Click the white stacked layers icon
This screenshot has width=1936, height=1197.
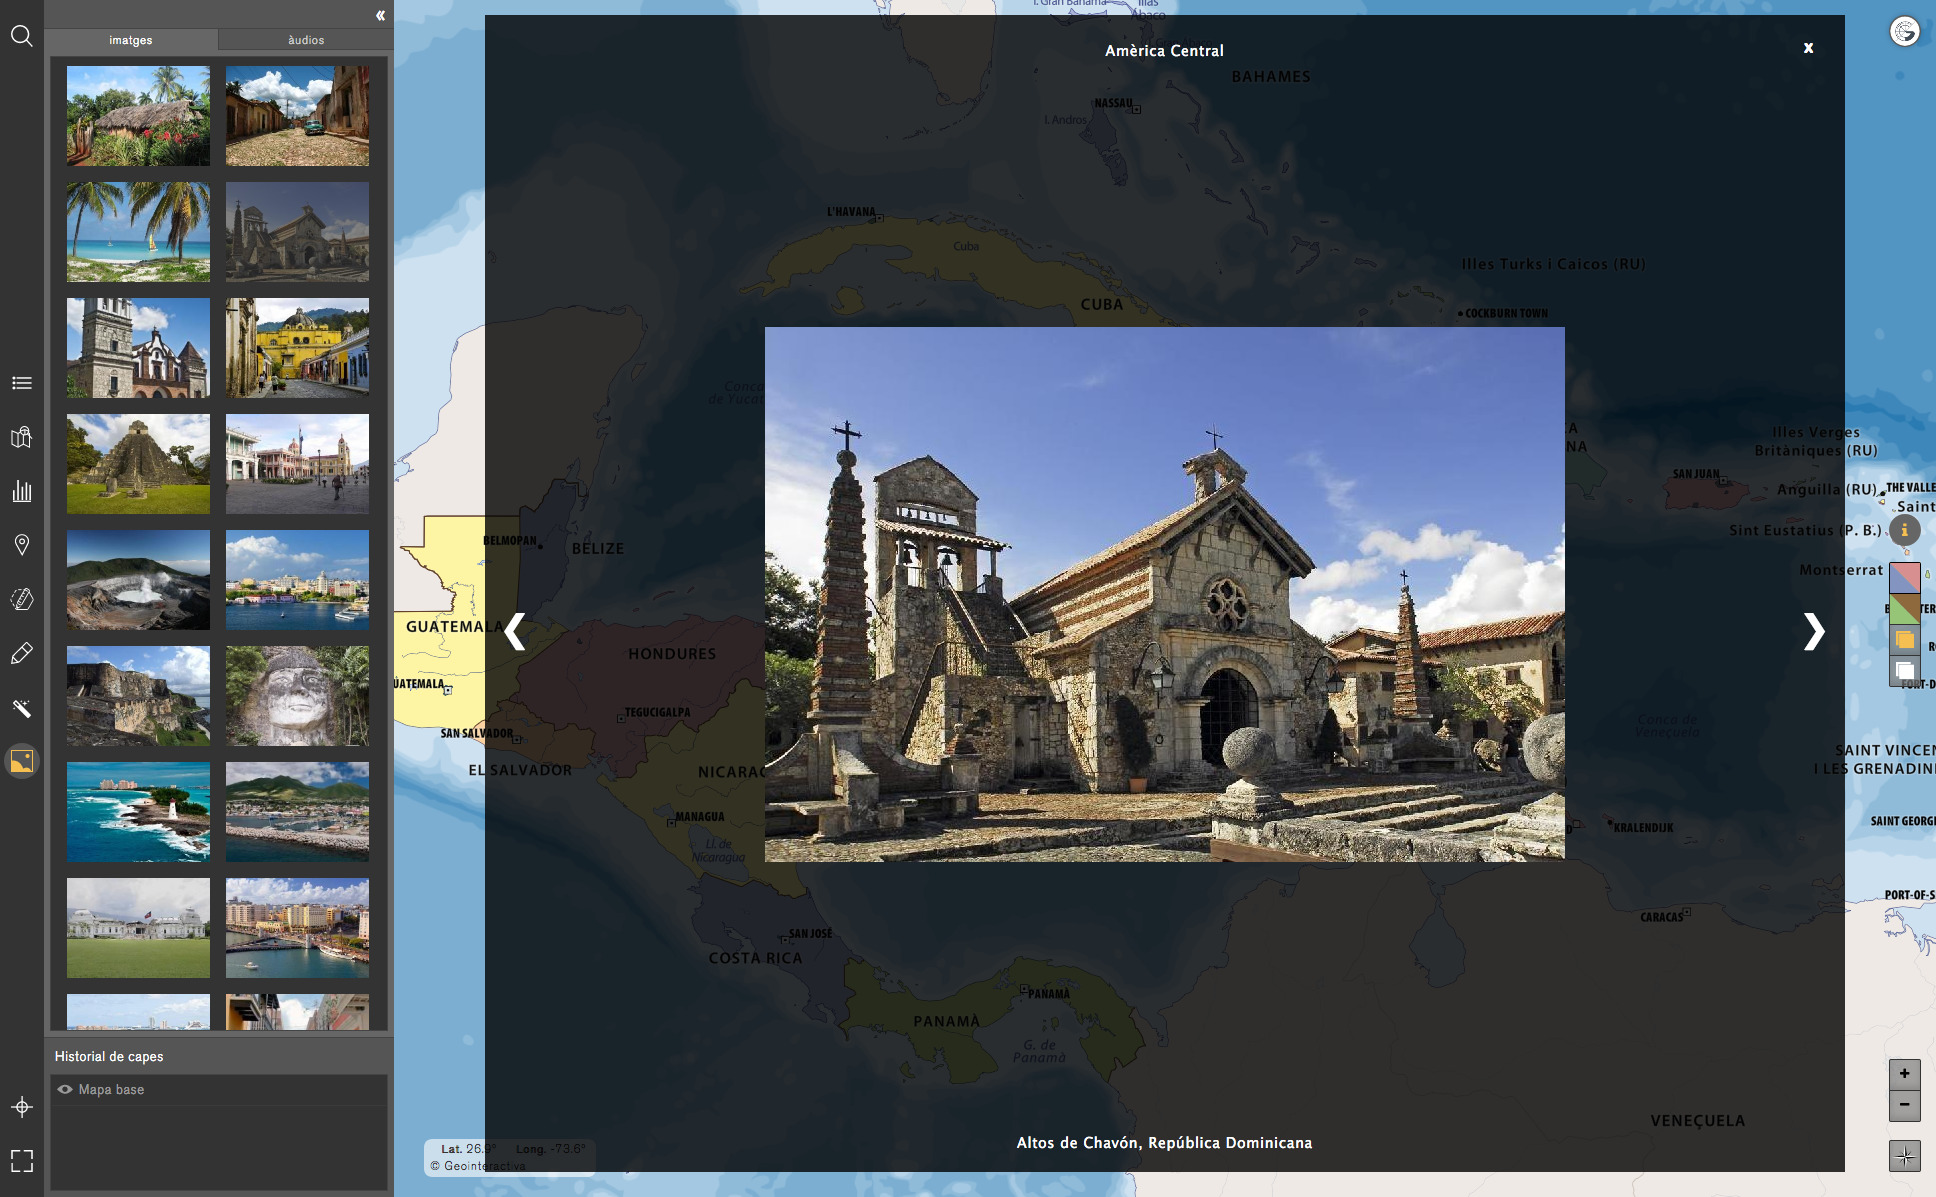pos(1904,671)
